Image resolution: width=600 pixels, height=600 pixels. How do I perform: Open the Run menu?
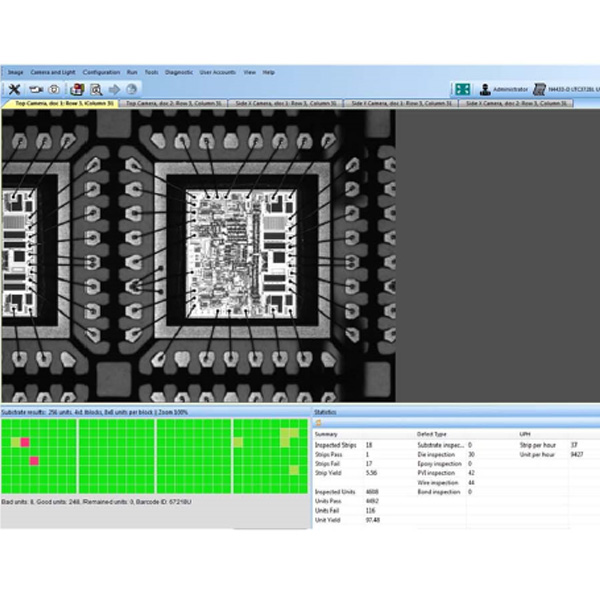pos(132,72)
